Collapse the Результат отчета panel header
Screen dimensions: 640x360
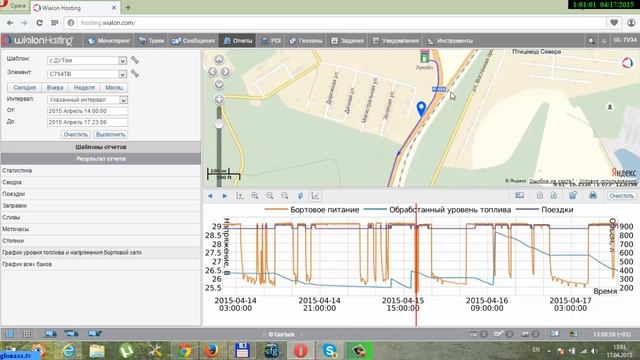click(x=100, y=159)
